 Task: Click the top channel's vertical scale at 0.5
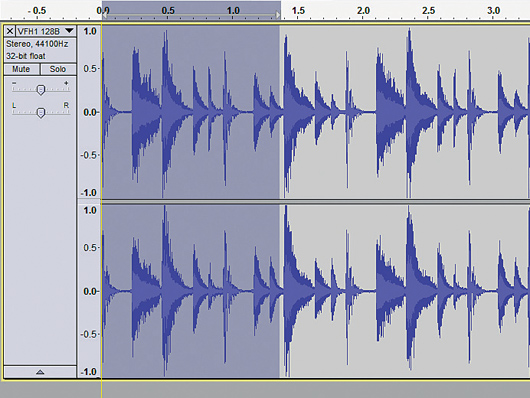(90, 69)
